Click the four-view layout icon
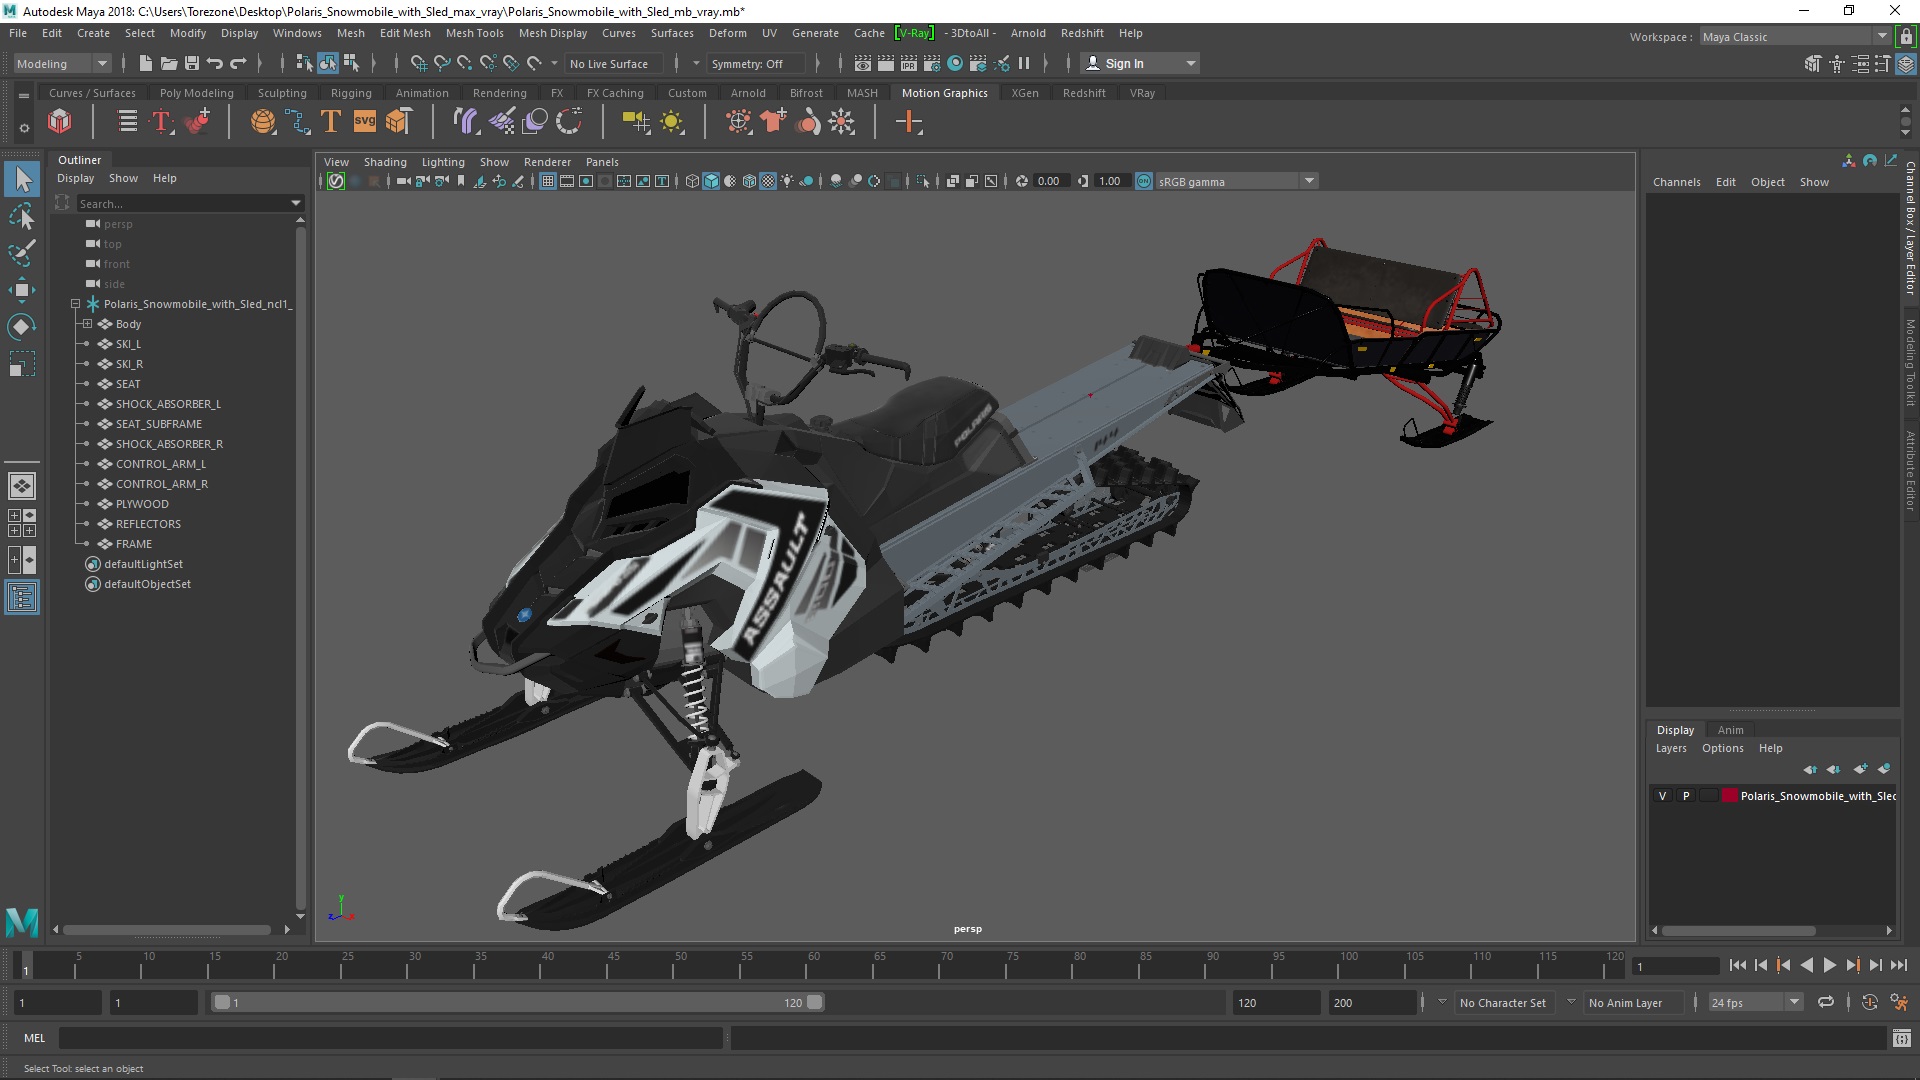The width and height of the screenshot is (1920, 1080). (x=22, y=523)
